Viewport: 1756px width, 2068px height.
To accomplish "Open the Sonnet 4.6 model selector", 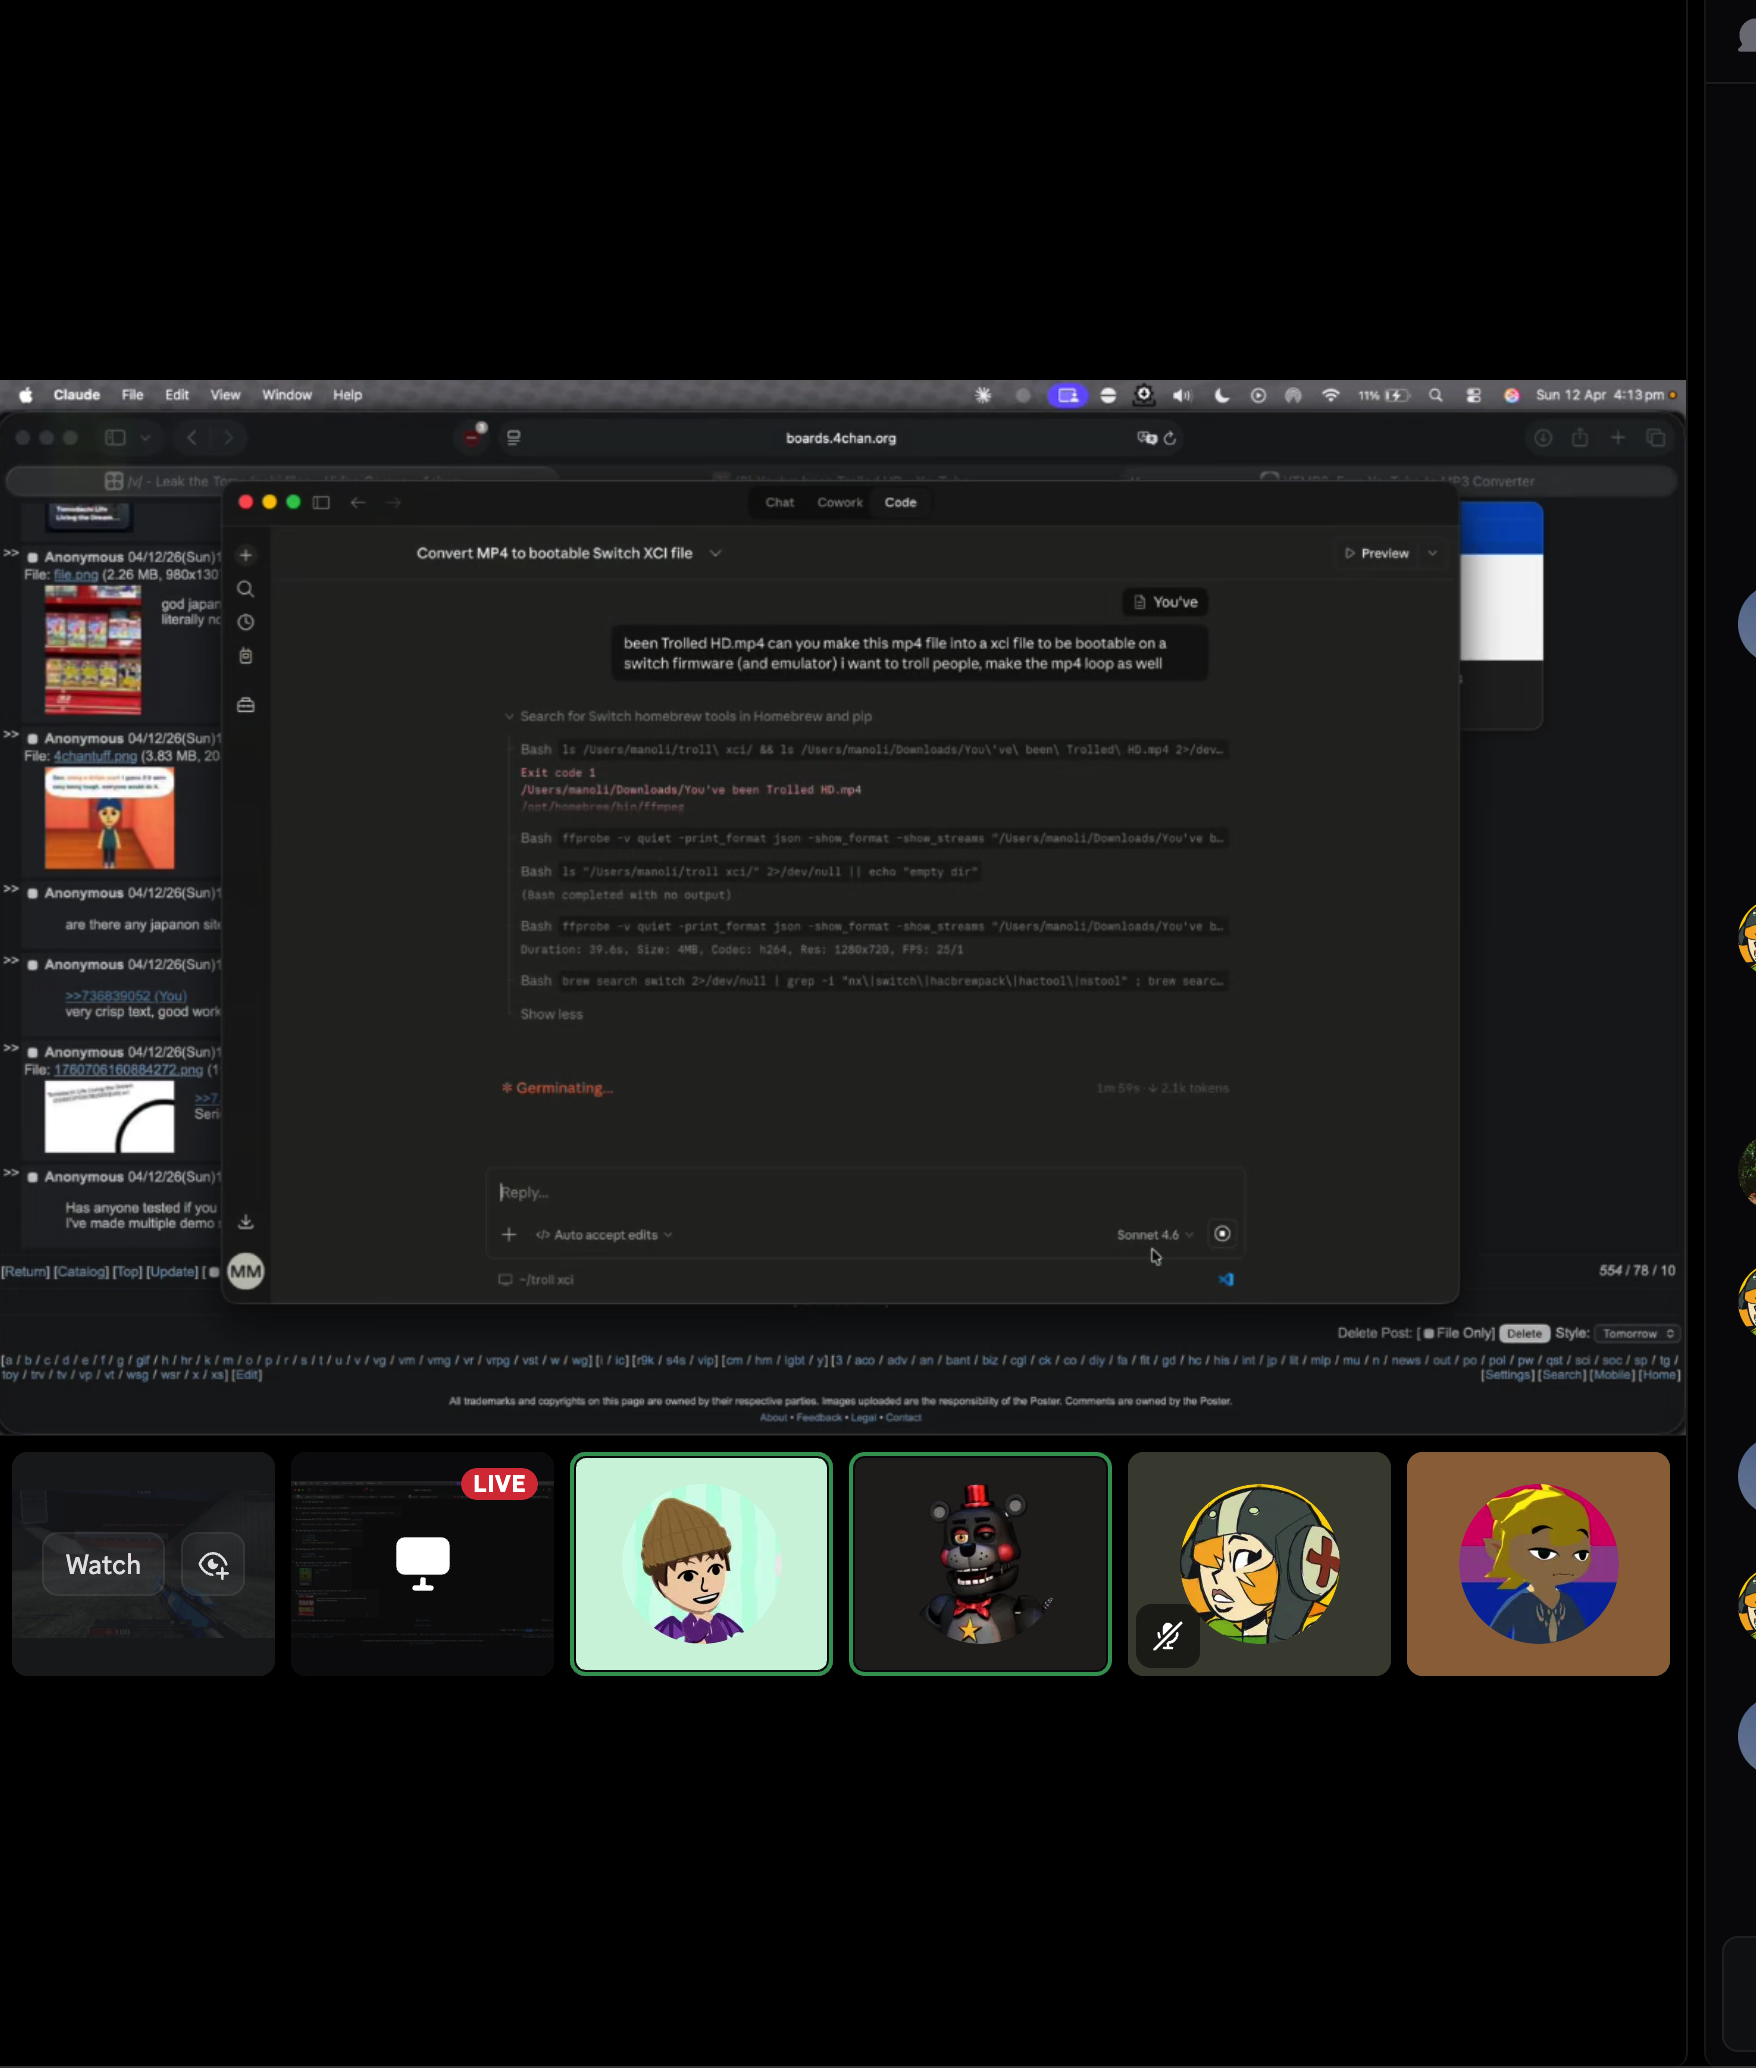I will click(x=1155, y=1235).
